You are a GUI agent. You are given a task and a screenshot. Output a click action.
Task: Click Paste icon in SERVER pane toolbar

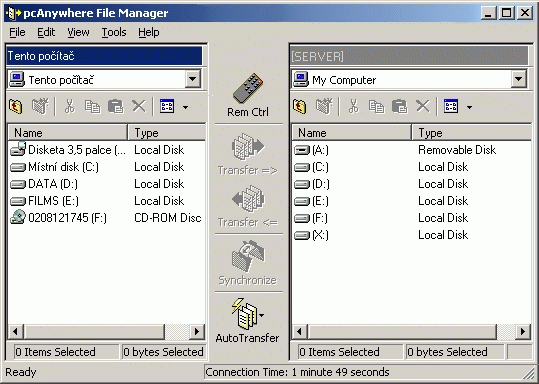click(x=399, y=106)
